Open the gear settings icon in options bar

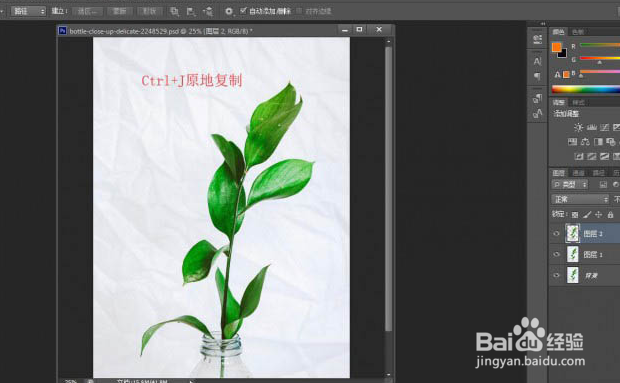[229, 11]
